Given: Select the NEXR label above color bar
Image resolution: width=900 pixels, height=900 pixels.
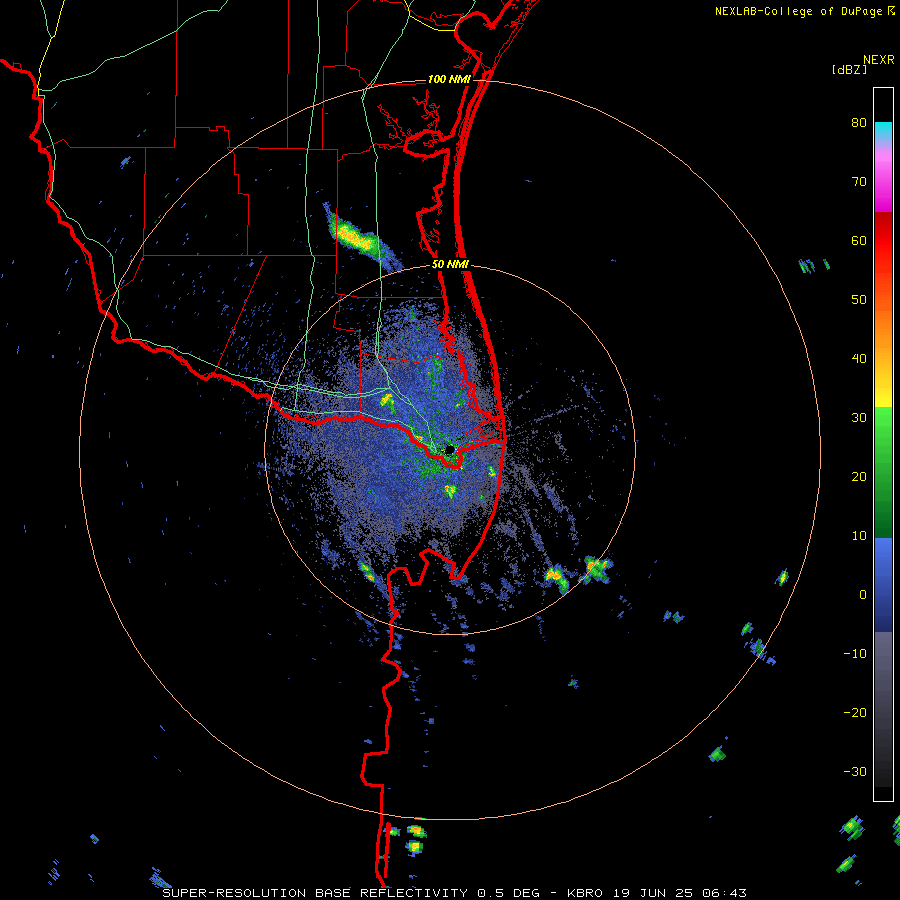Looking at the screenshot, I should (879, 60).
